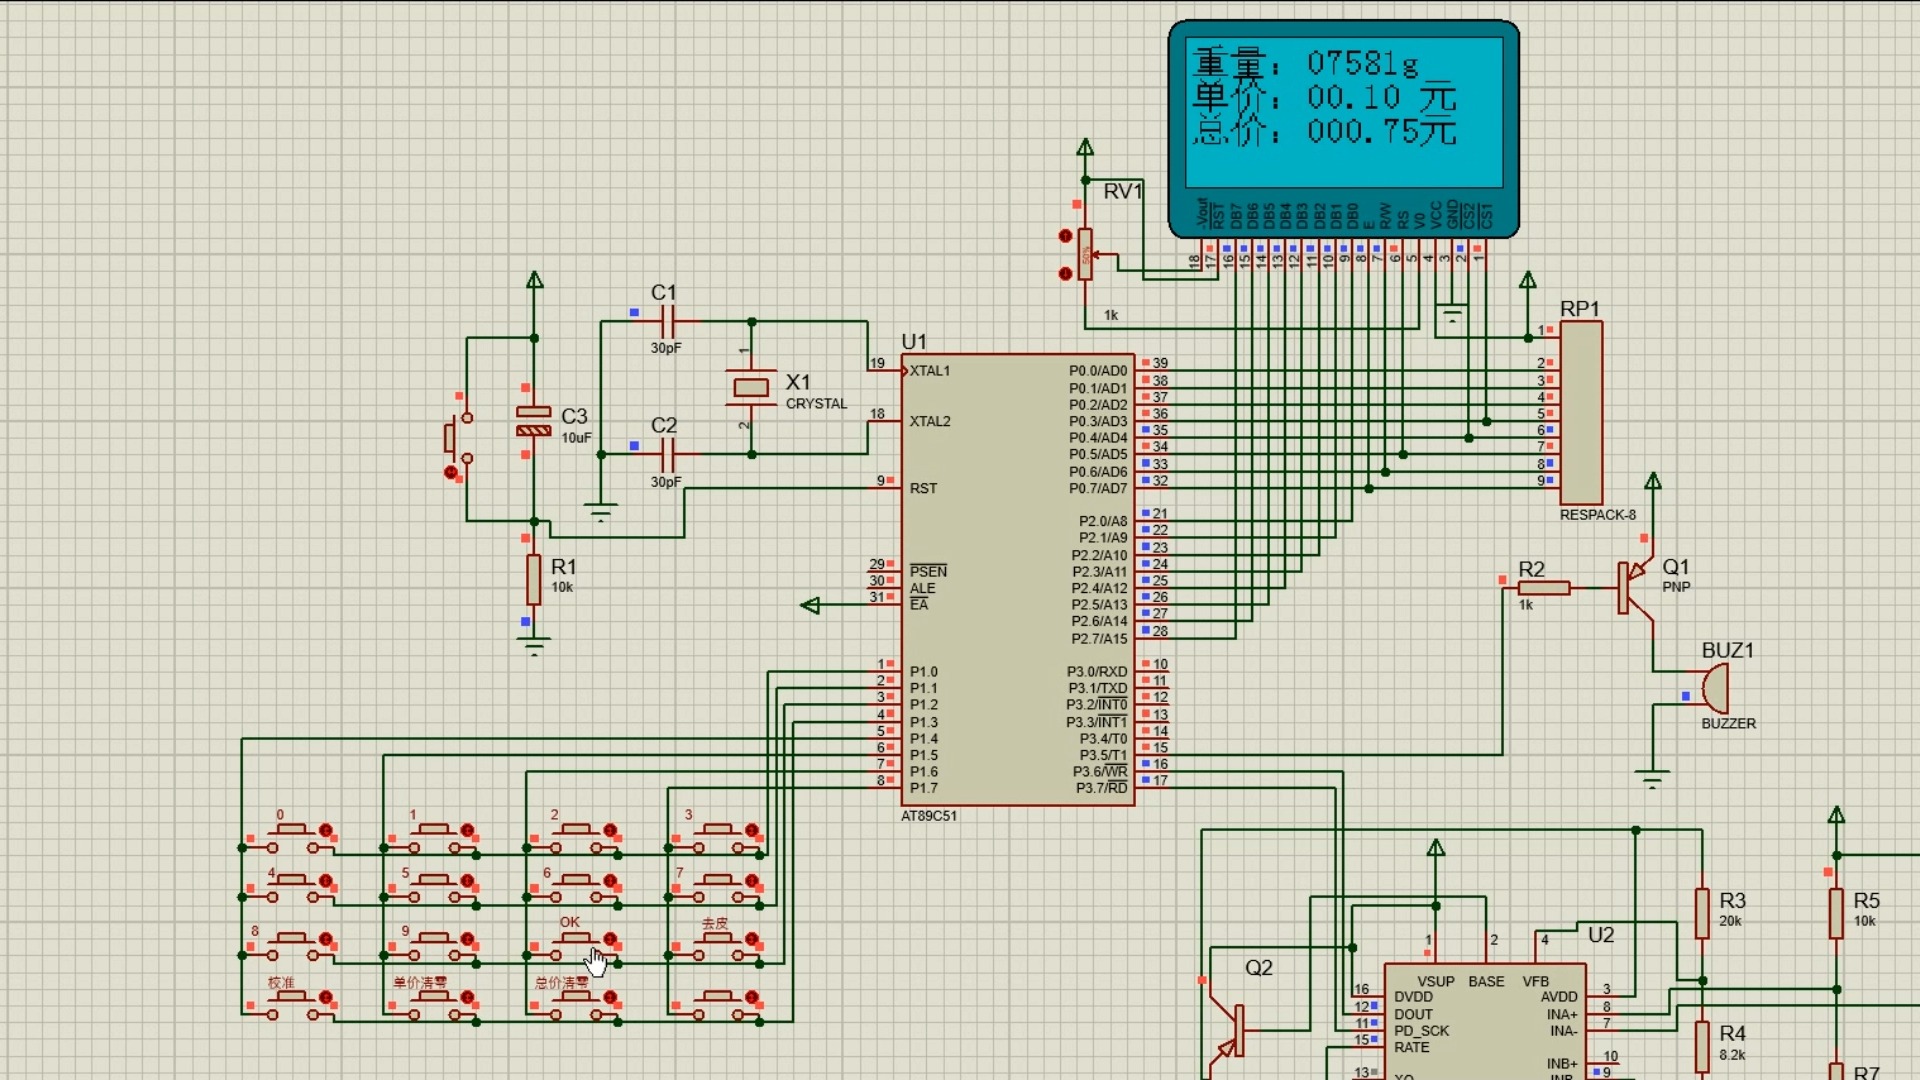Toggle latch dot on the 去皮 button
Screen dimensions: 1920x1080
pos(752,940)
